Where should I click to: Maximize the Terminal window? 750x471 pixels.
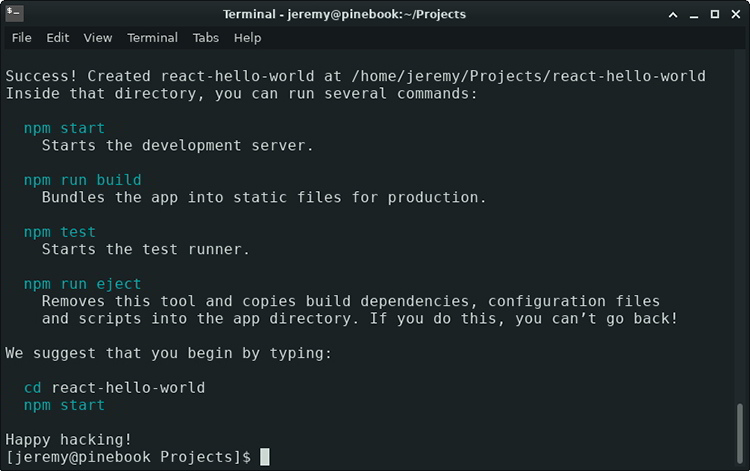coord(715,14)
